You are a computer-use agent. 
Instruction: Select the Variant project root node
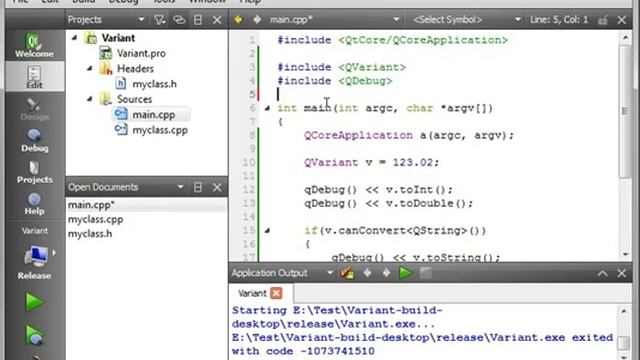click(118, 38)
